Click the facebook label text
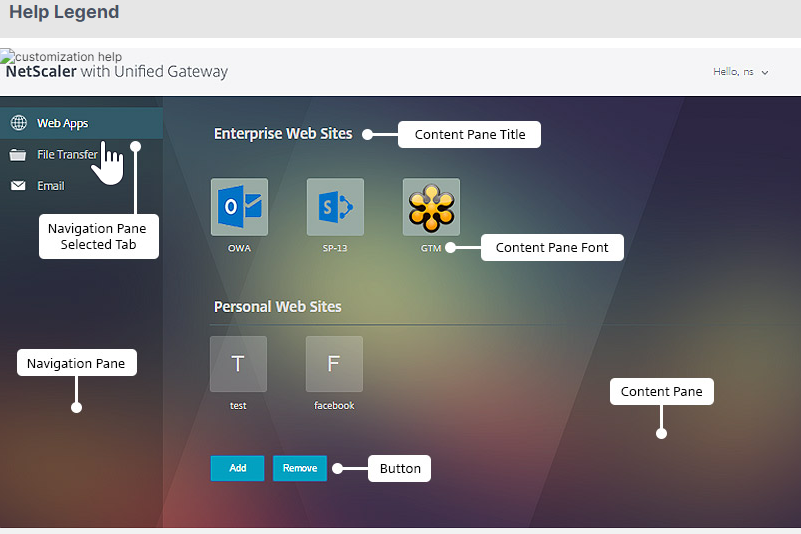Image resolution: width=801 pixels, height=534 pixels. point(334,406)
